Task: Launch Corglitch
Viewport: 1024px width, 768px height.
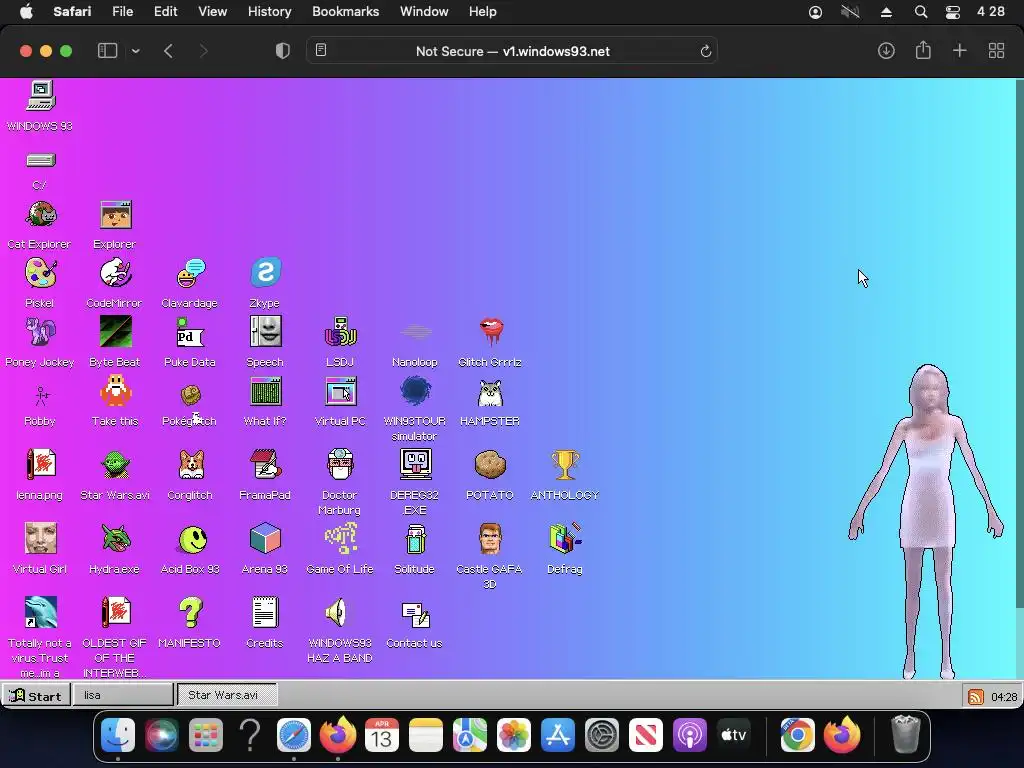Action: (x=191, y=465)
